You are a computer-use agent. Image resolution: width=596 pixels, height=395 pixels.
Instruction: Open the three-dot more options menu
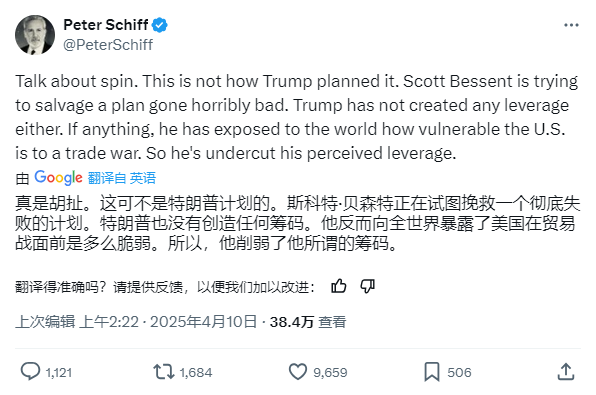(x=571, y=25)
